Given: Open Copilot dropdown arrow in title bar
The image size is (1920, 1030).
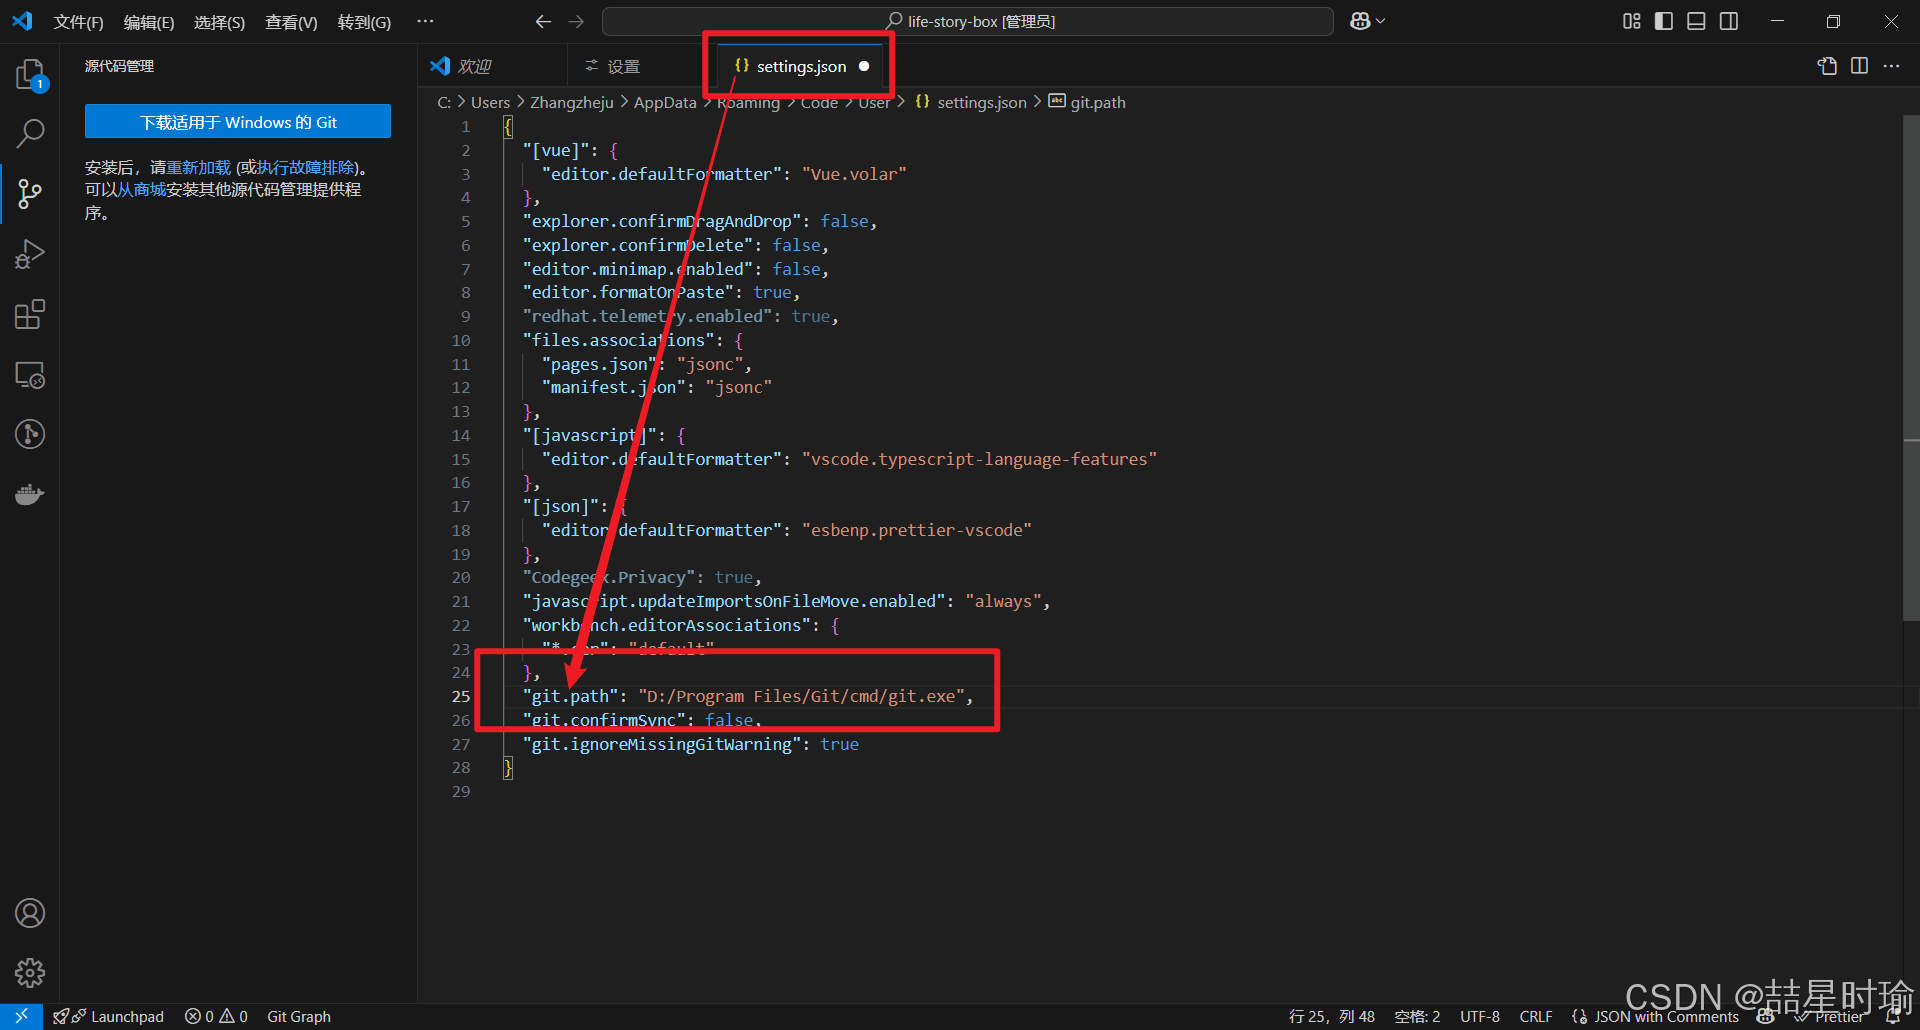Looking at the screenshot, I should [1381, 21].
